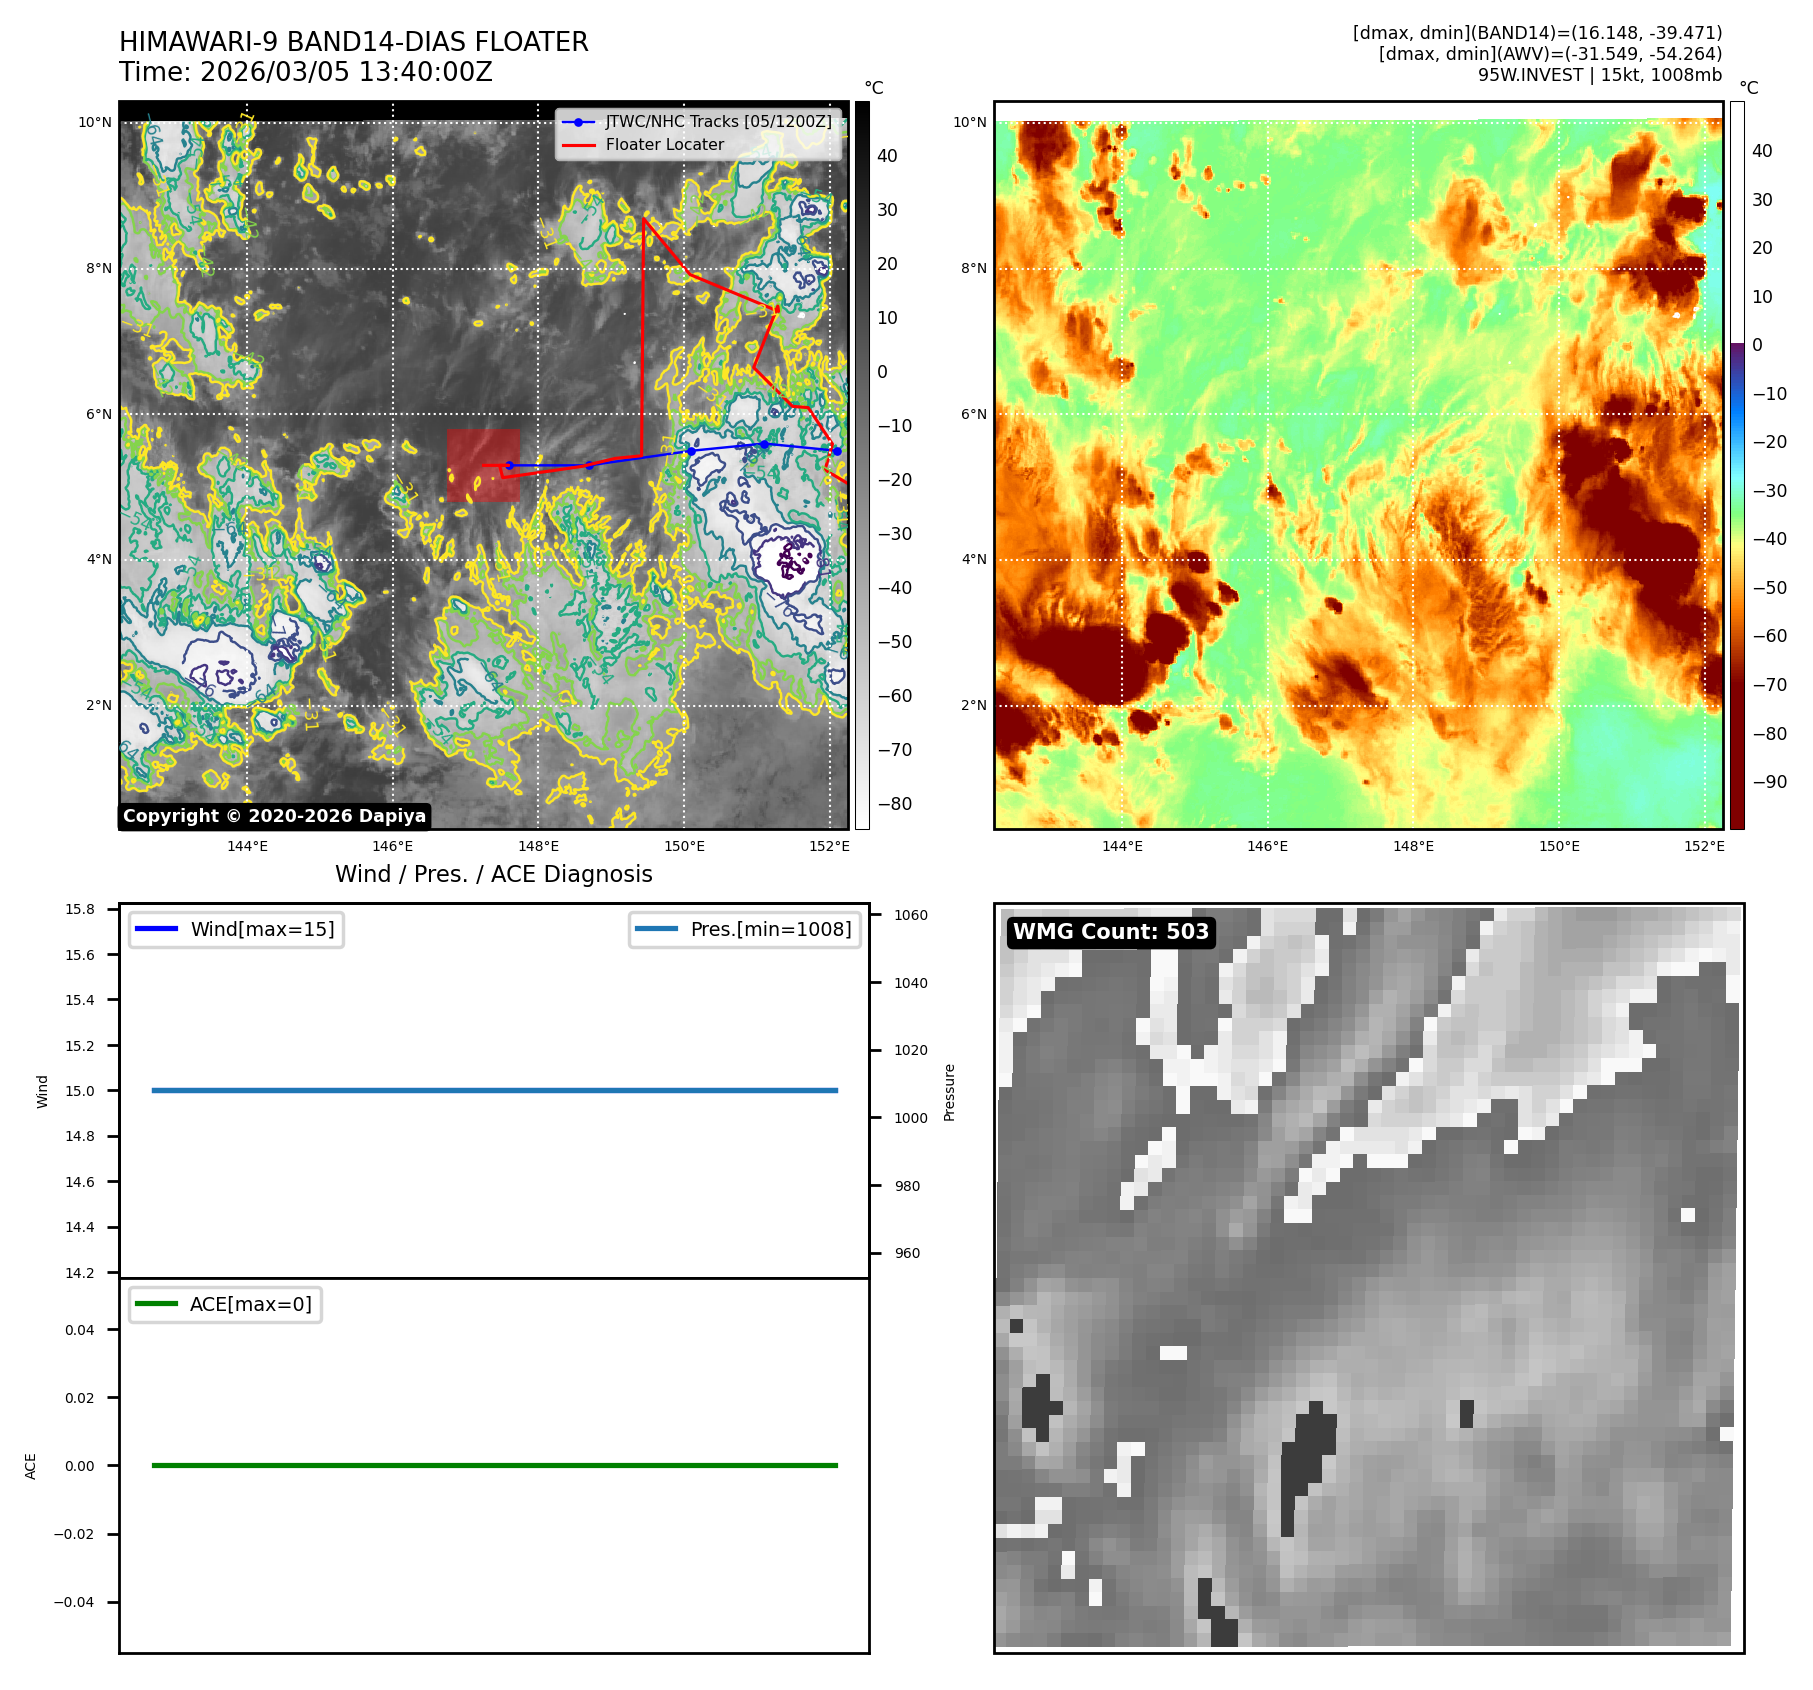The width and height of the screenshot is (1813, 1690).
Task: Click the 95W.INVEST storm info text
Action: tap(1599, 75)
